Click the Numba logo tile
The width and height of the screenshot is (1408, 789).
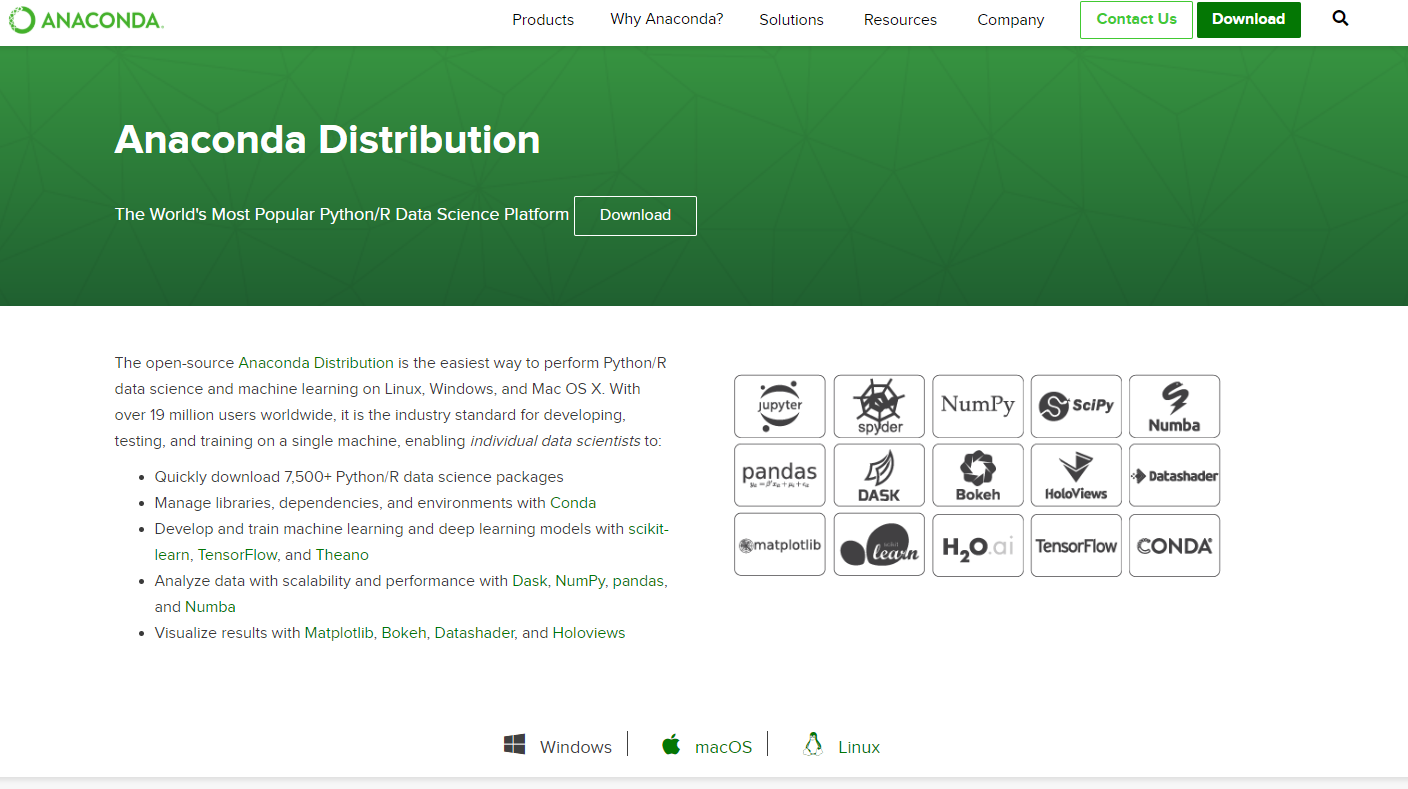pos(1175,406)
